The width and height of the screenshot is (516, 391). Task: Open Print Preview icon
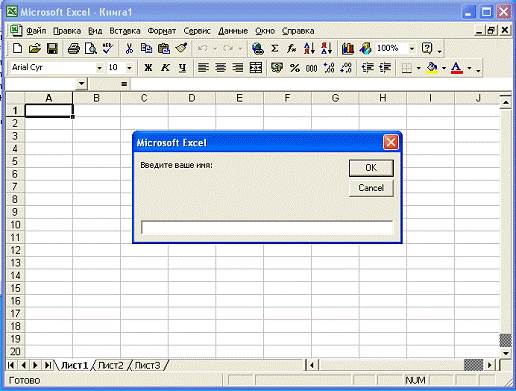coord(91,49)
